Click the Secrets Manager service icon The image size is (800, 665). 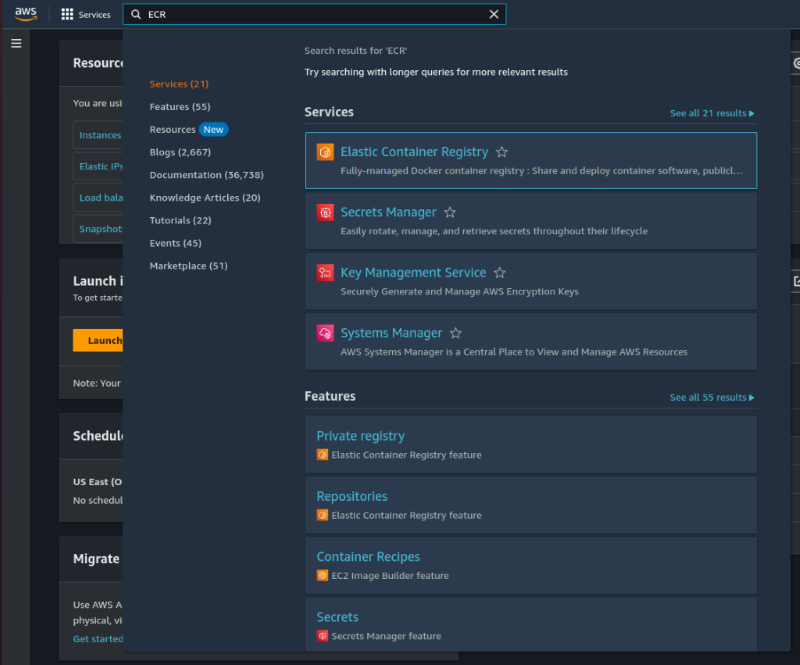click(324, 212)
